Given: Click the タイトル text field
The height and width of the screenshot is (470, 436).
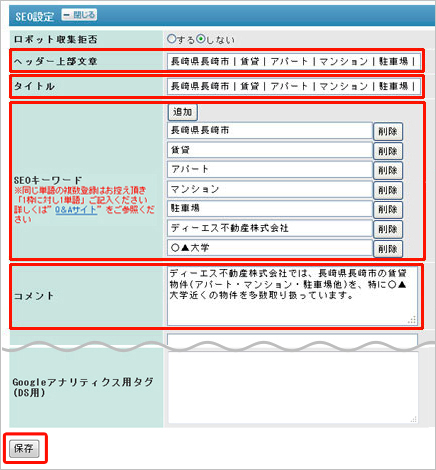Looking at the screenshot, I should (294, 87).
